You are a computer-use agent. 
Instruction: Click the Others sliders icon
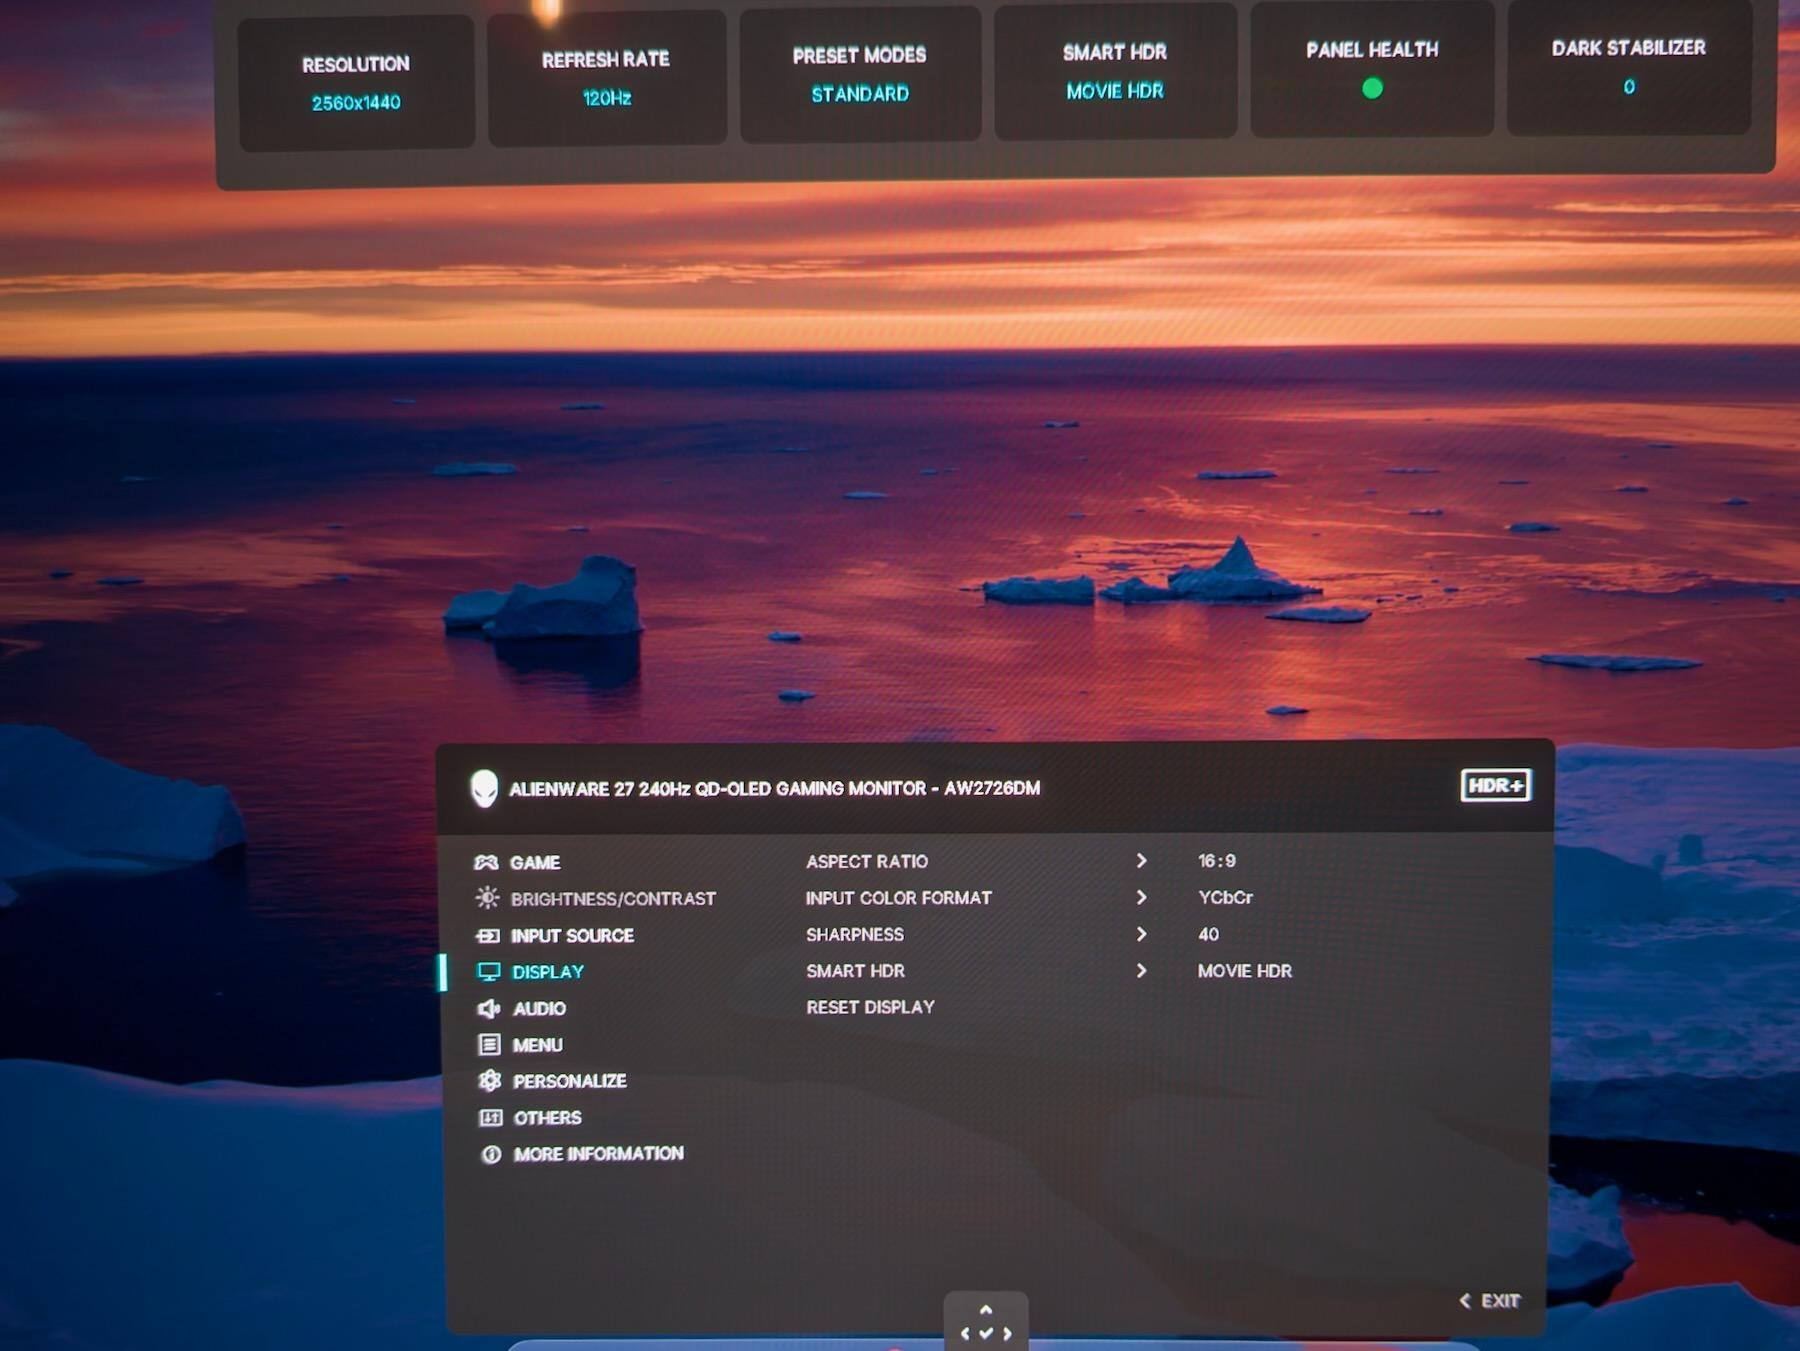[x=490, y=1117]
